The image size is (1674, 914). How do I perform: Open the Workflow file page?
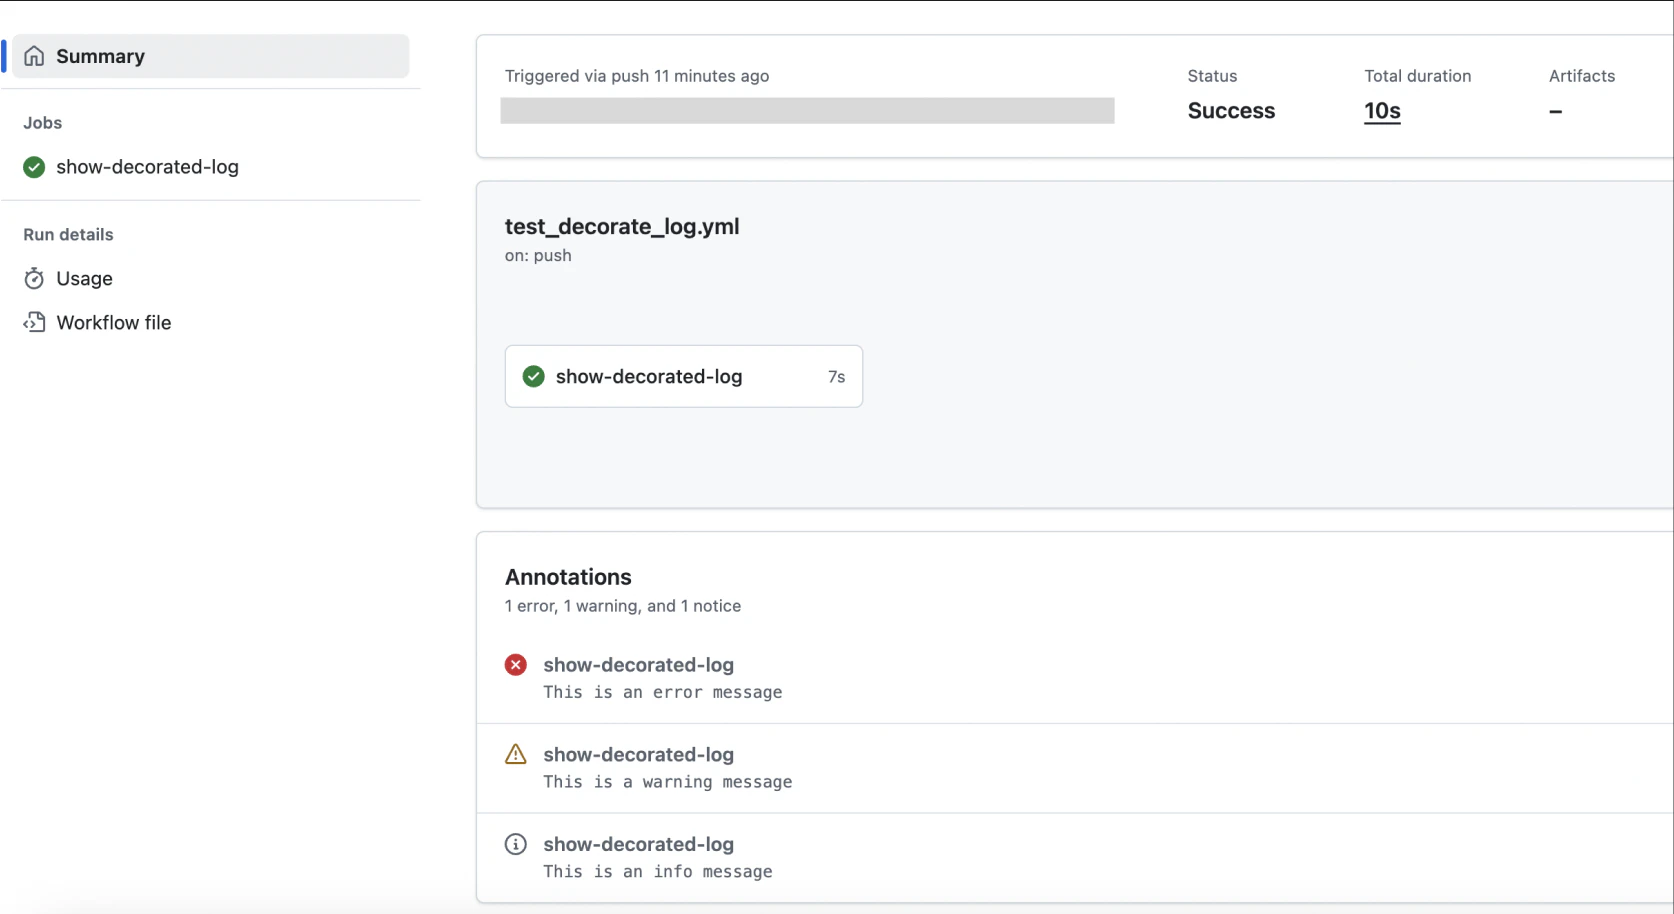[x=114, y=322]
